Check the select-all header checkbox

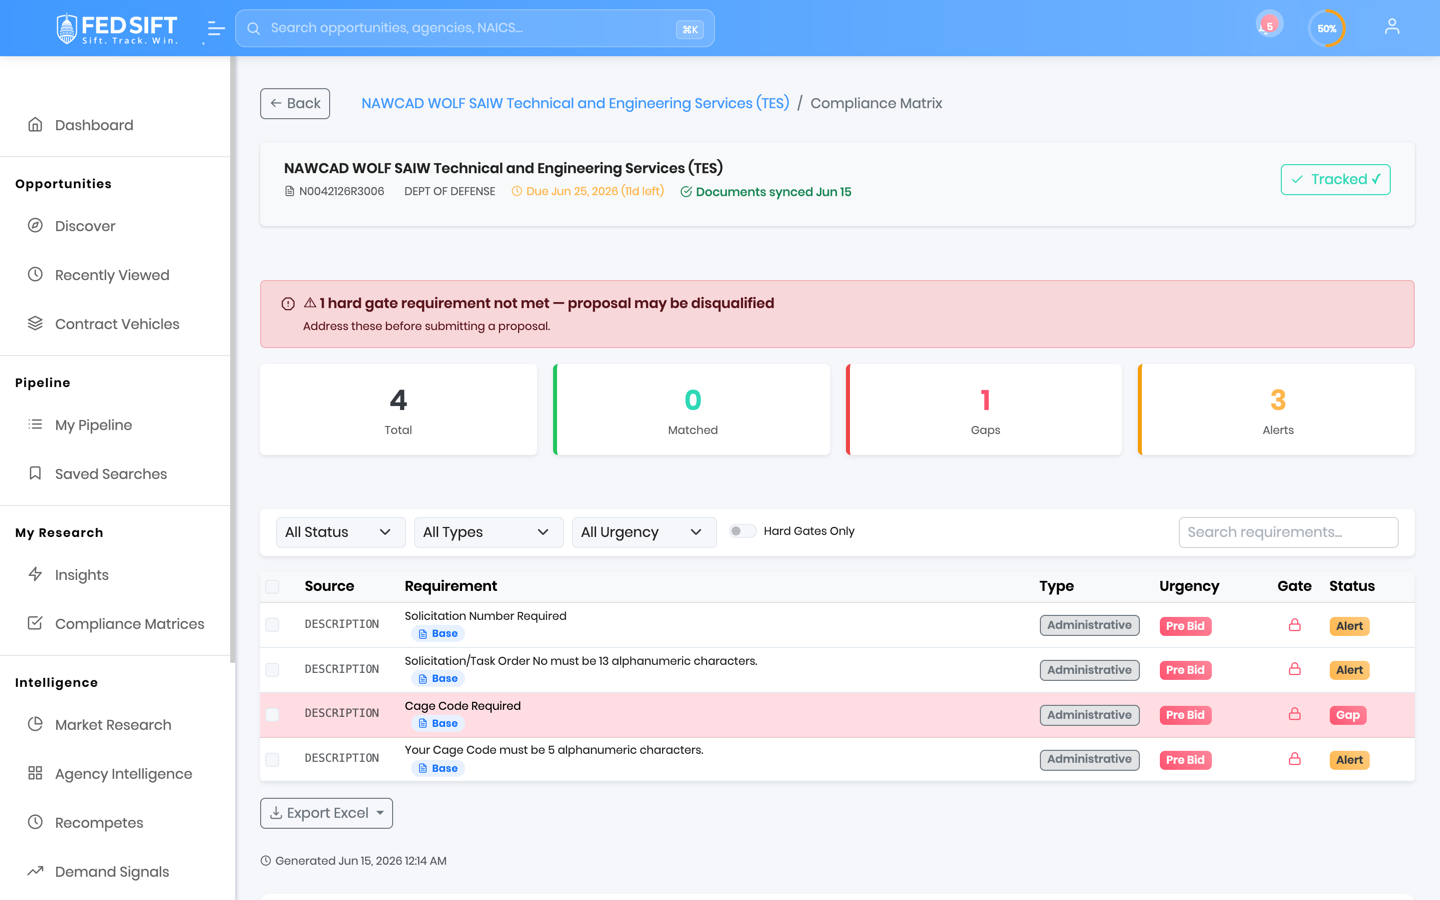click(272, 587)
